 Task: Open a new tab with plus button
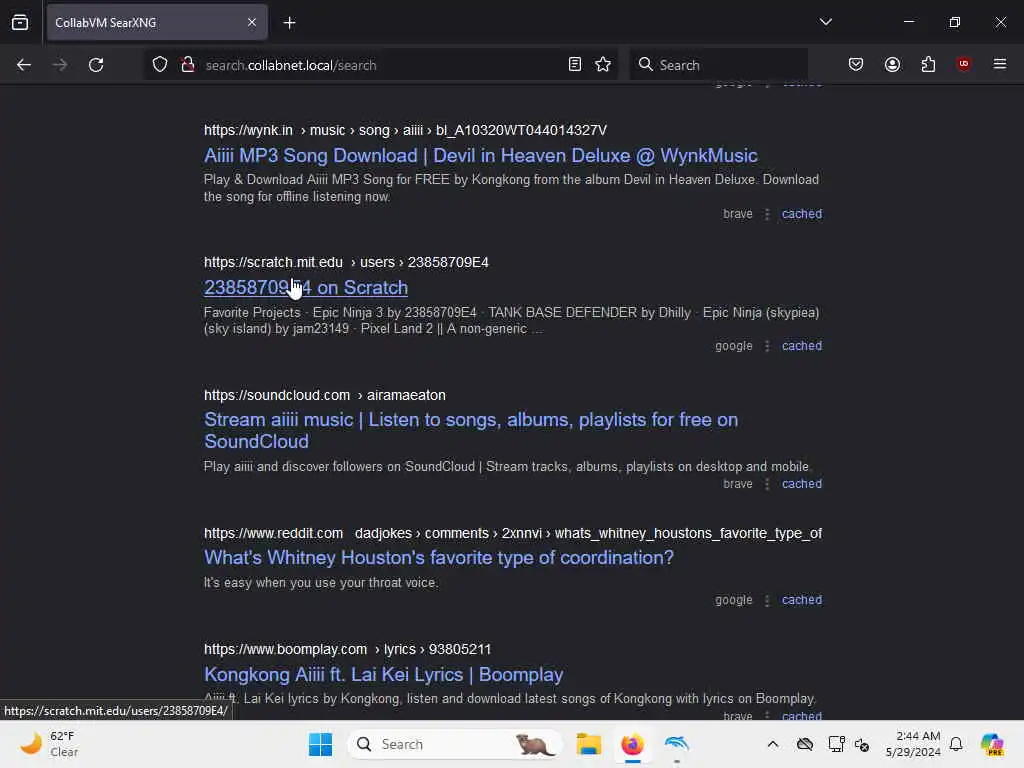click(289, 23)
